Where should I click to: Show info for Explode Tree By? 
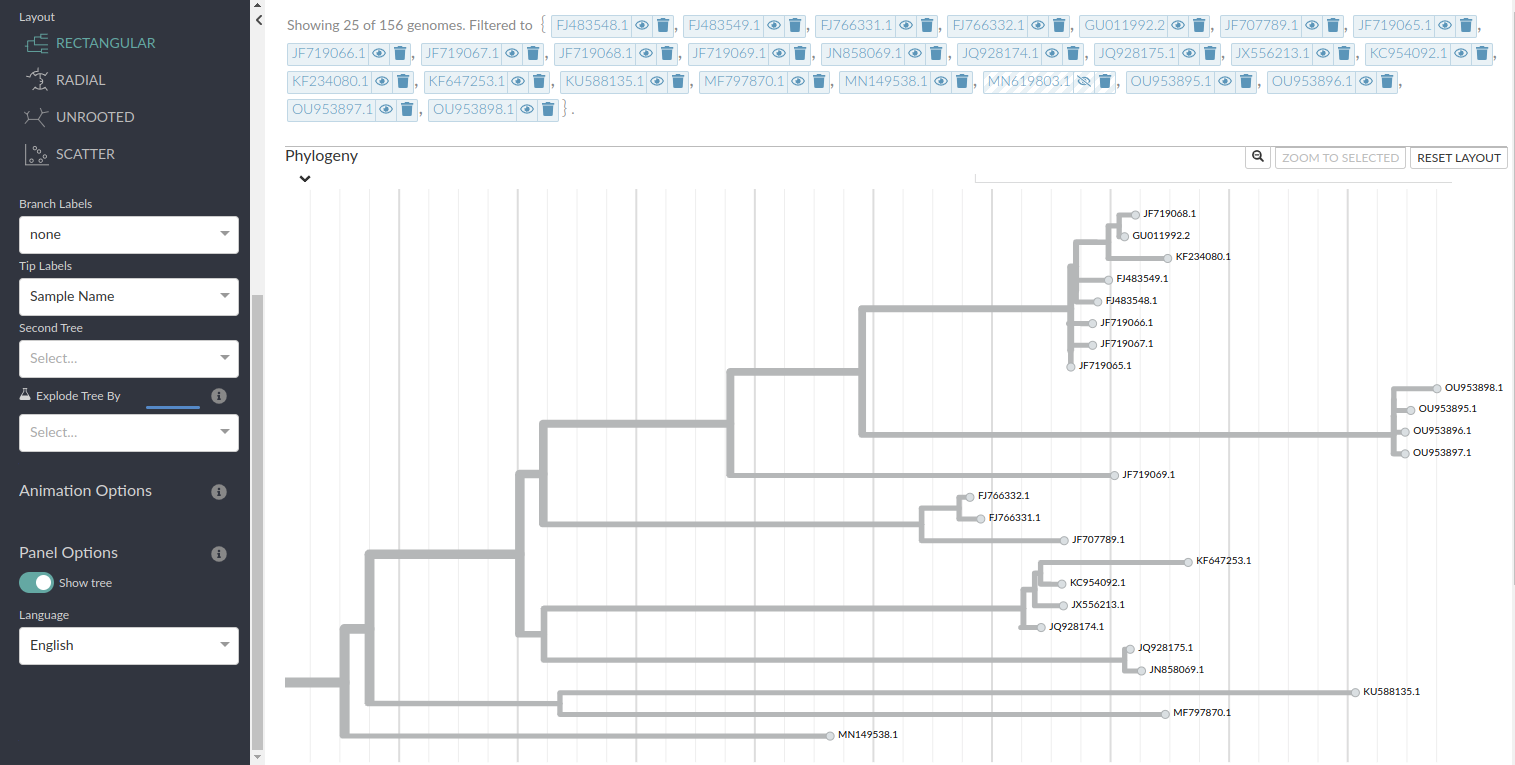coord(219,397)
